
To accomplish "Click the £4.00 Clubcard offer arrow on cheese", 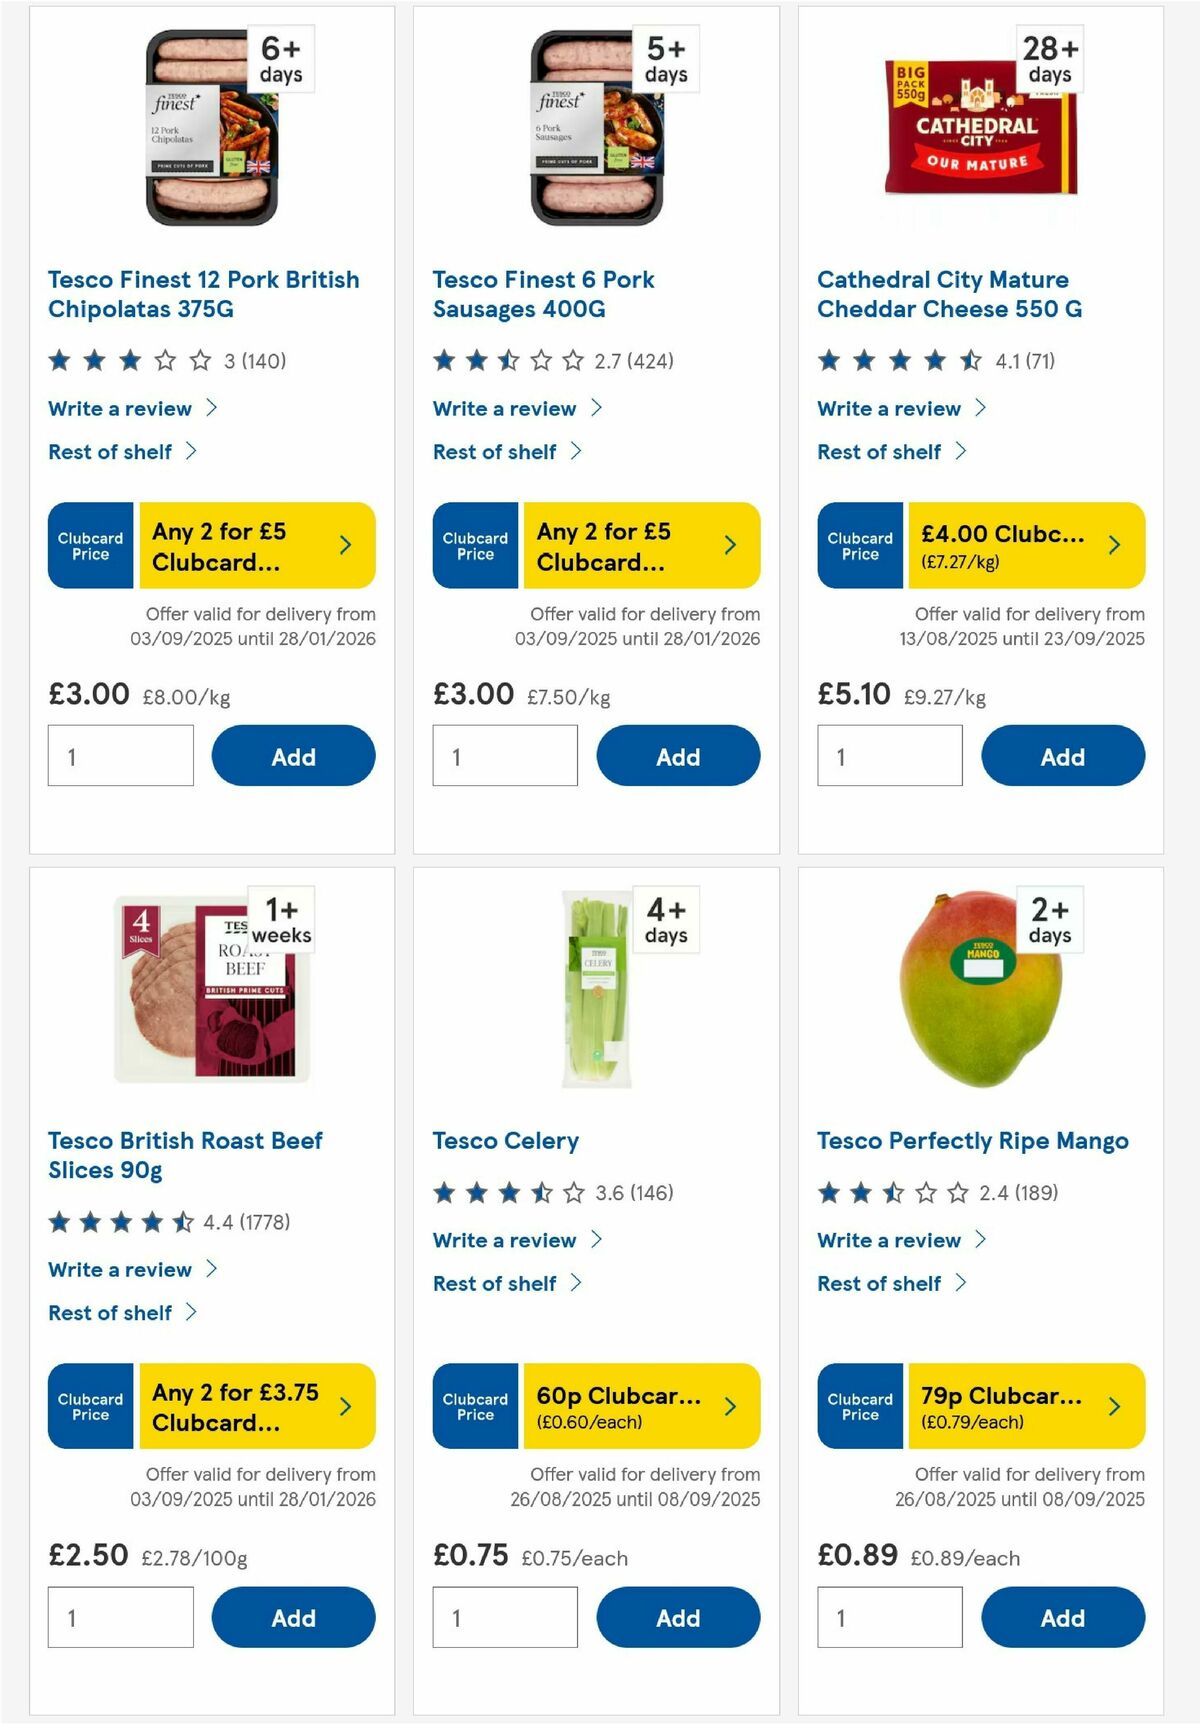I will [x=1113, y=545].
